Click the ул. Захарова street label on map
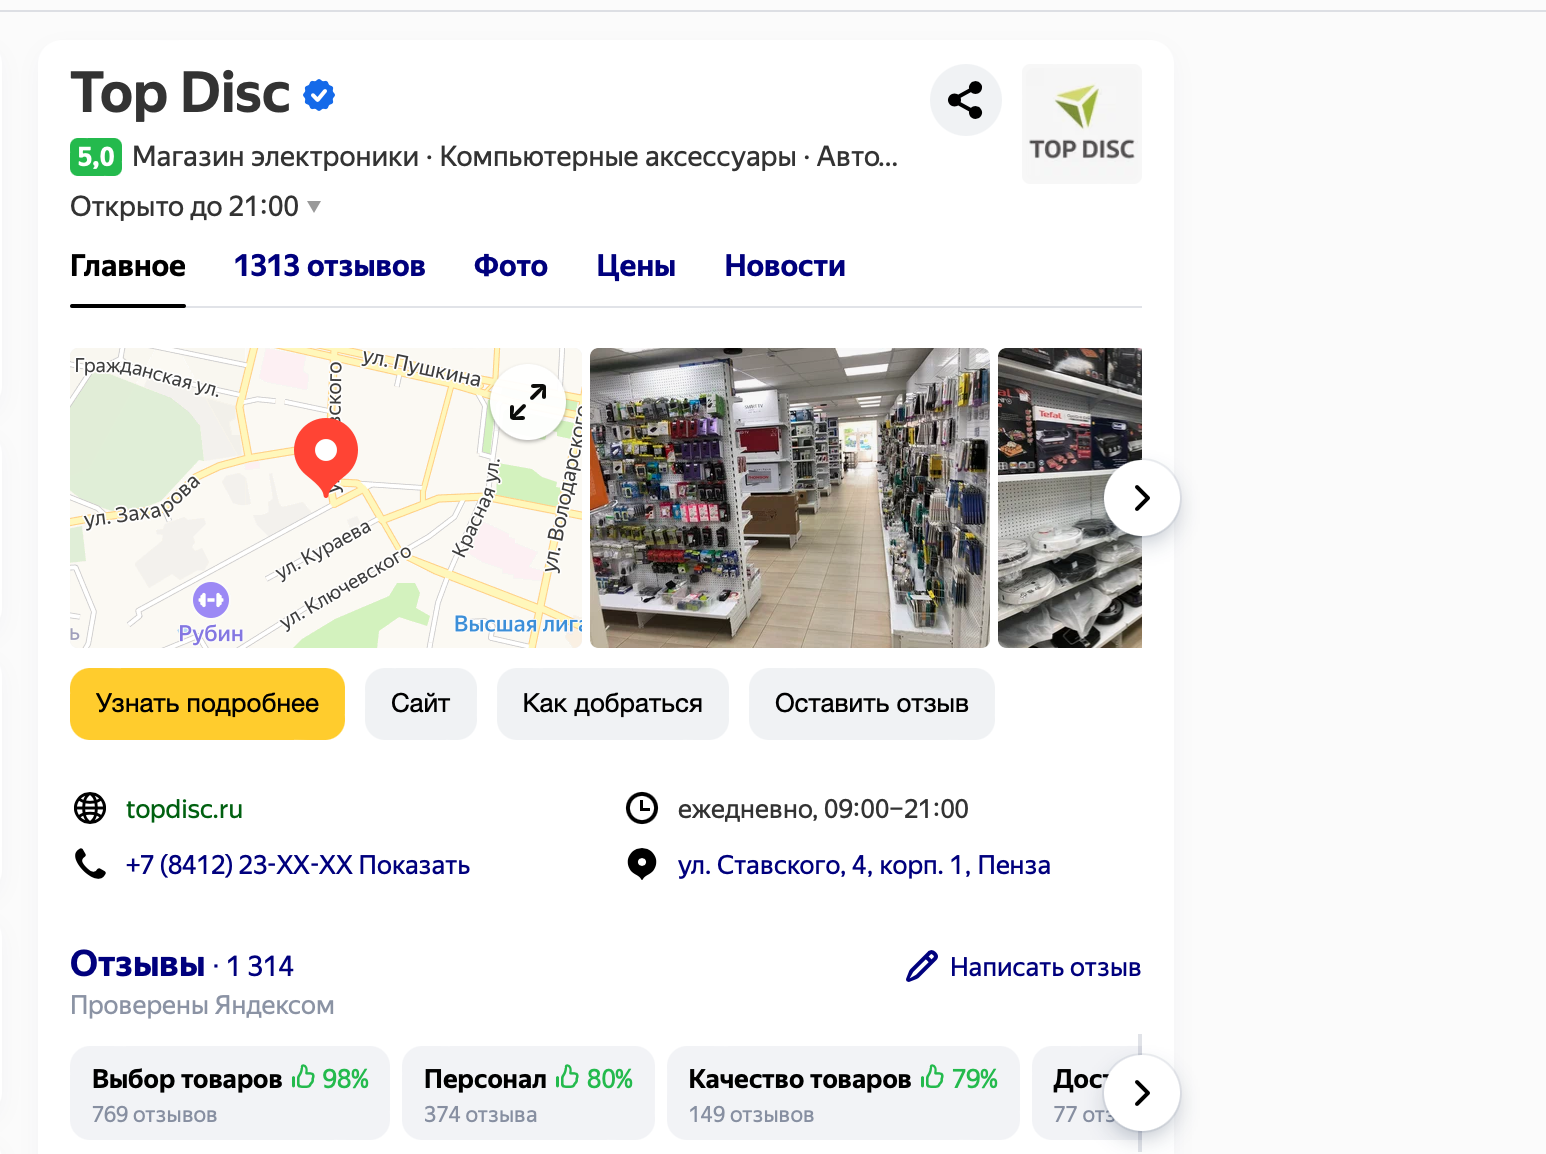 [x=142, y=502]
